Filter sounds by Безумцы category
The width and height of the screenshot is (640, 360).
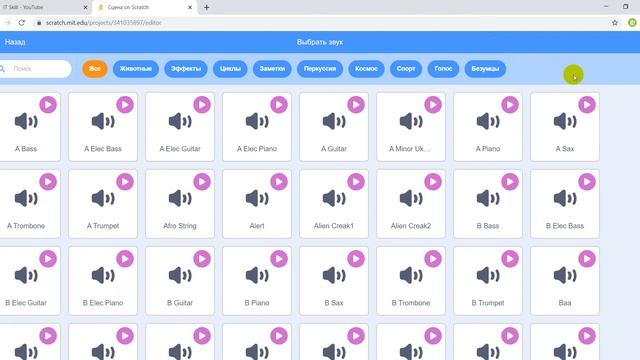click(485, 69)
